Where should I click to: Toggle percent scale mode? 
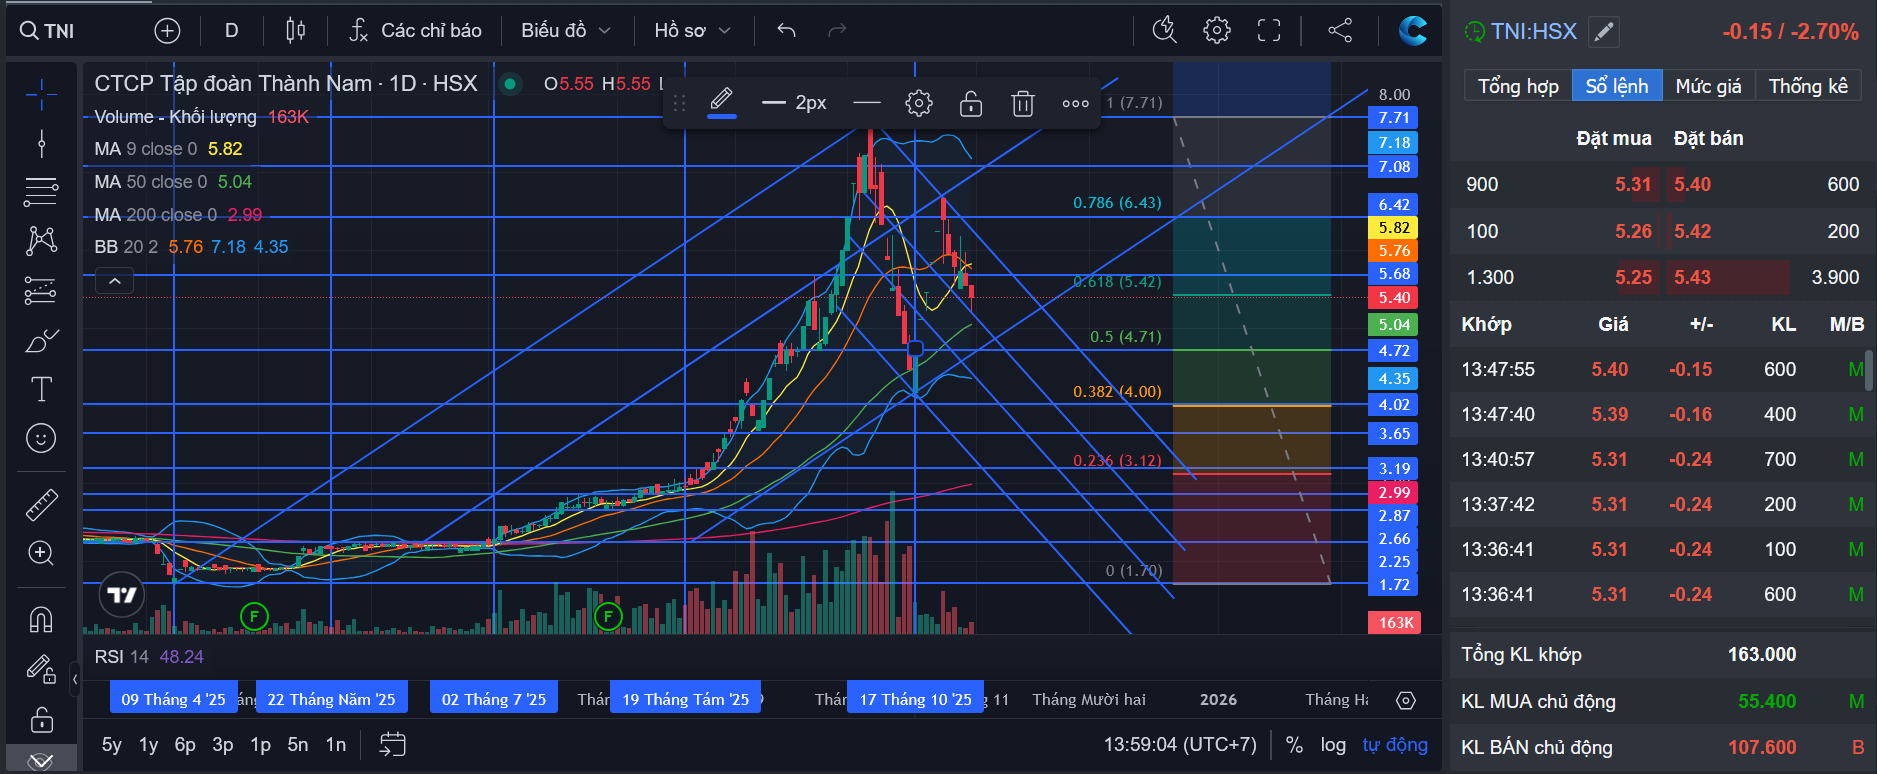pos(1294,744)
